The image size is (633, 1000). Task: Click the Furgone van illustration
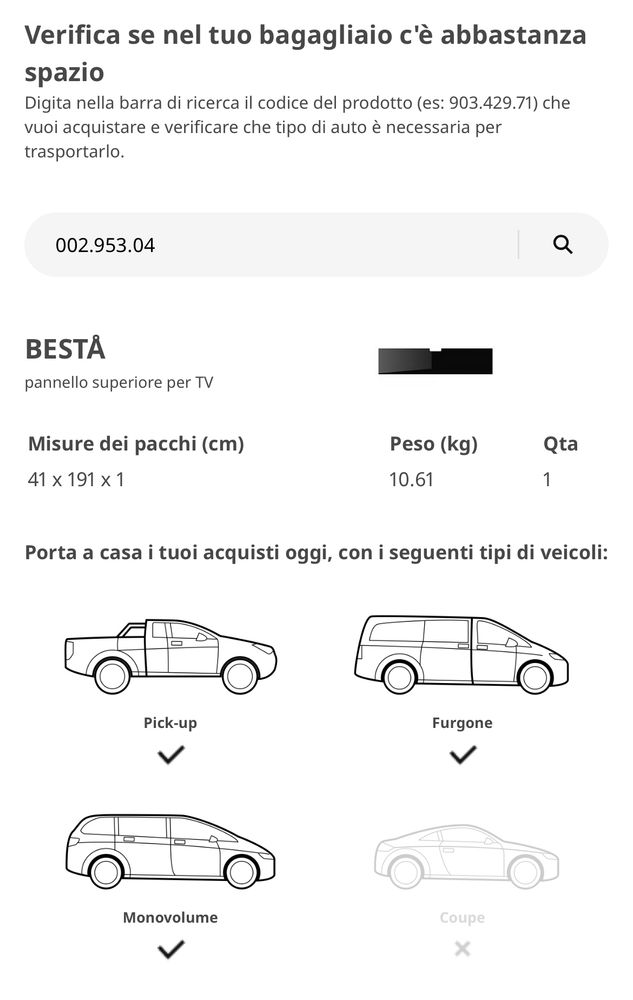pyautogui.click(x=461, y=653)
